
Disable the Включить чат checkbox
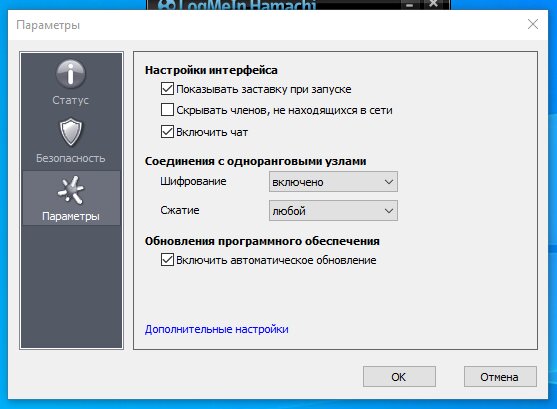pos(167,131)
